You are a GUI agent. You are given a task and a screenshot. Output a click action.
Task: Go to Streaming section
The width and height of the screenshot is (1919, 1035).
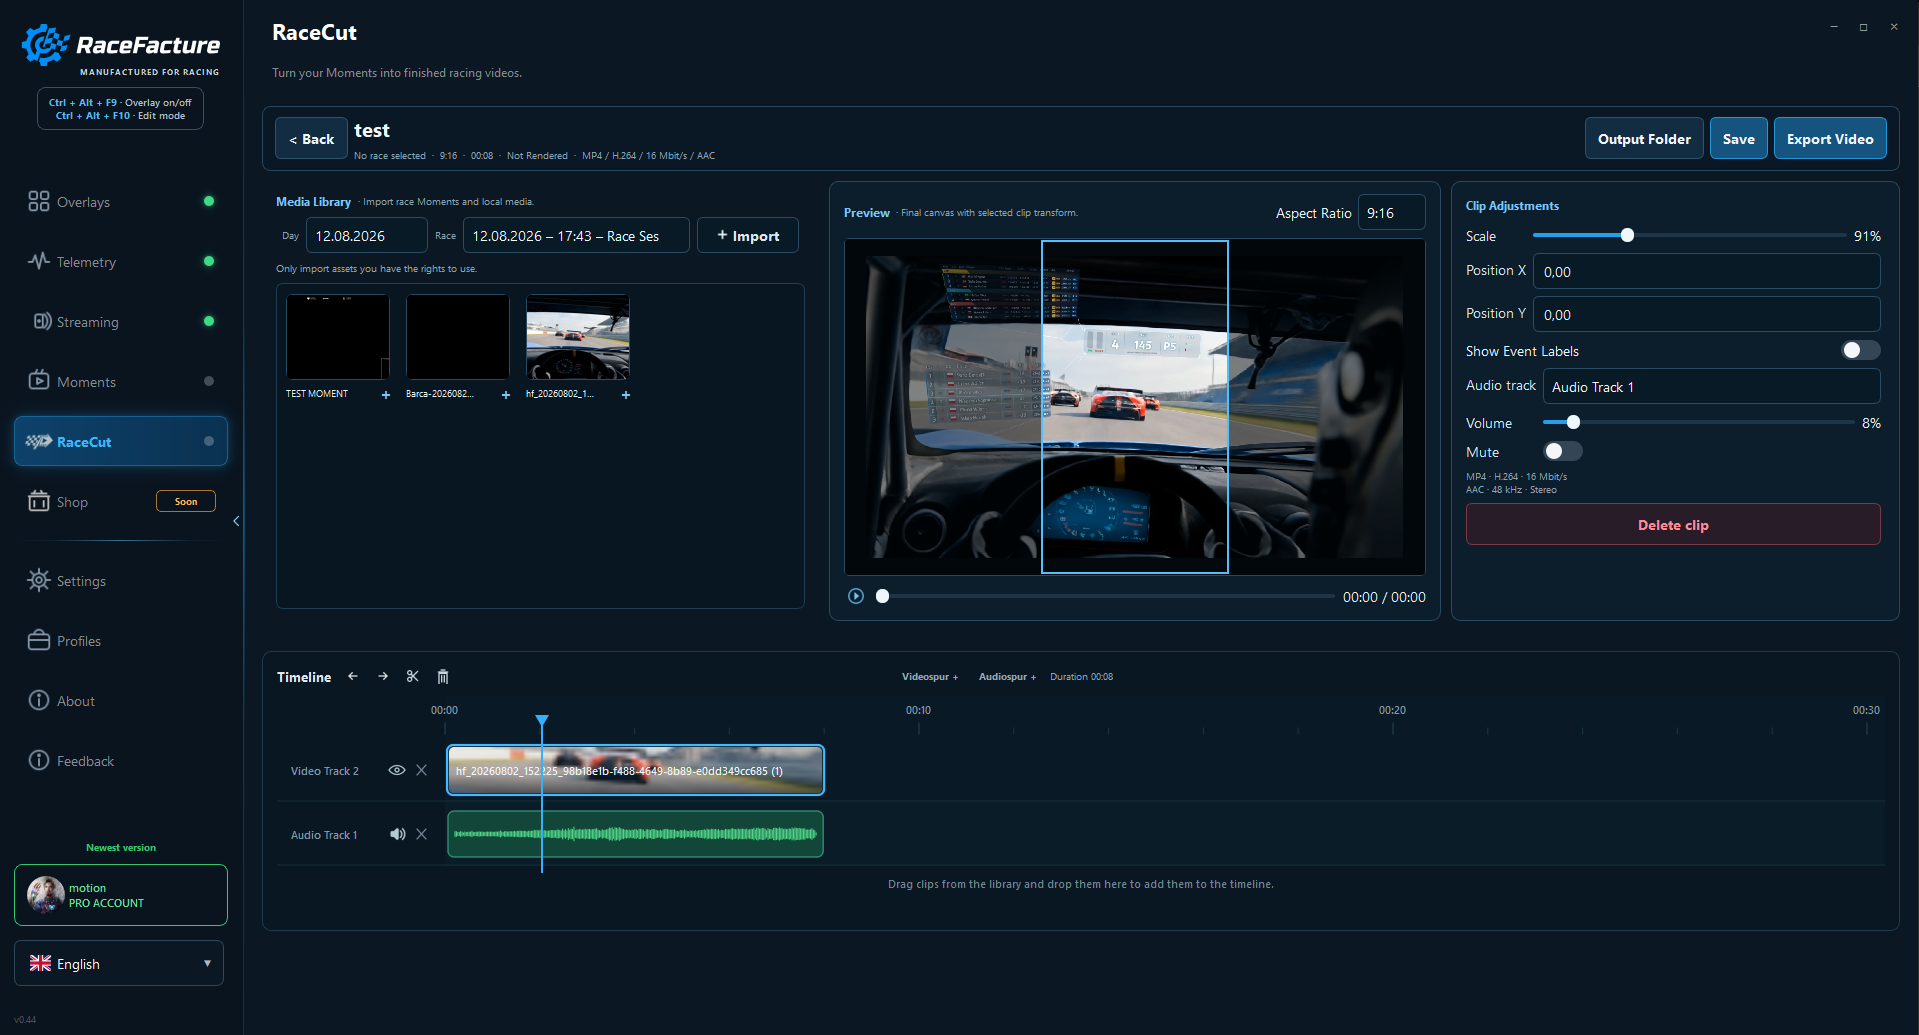coord(120,322)
